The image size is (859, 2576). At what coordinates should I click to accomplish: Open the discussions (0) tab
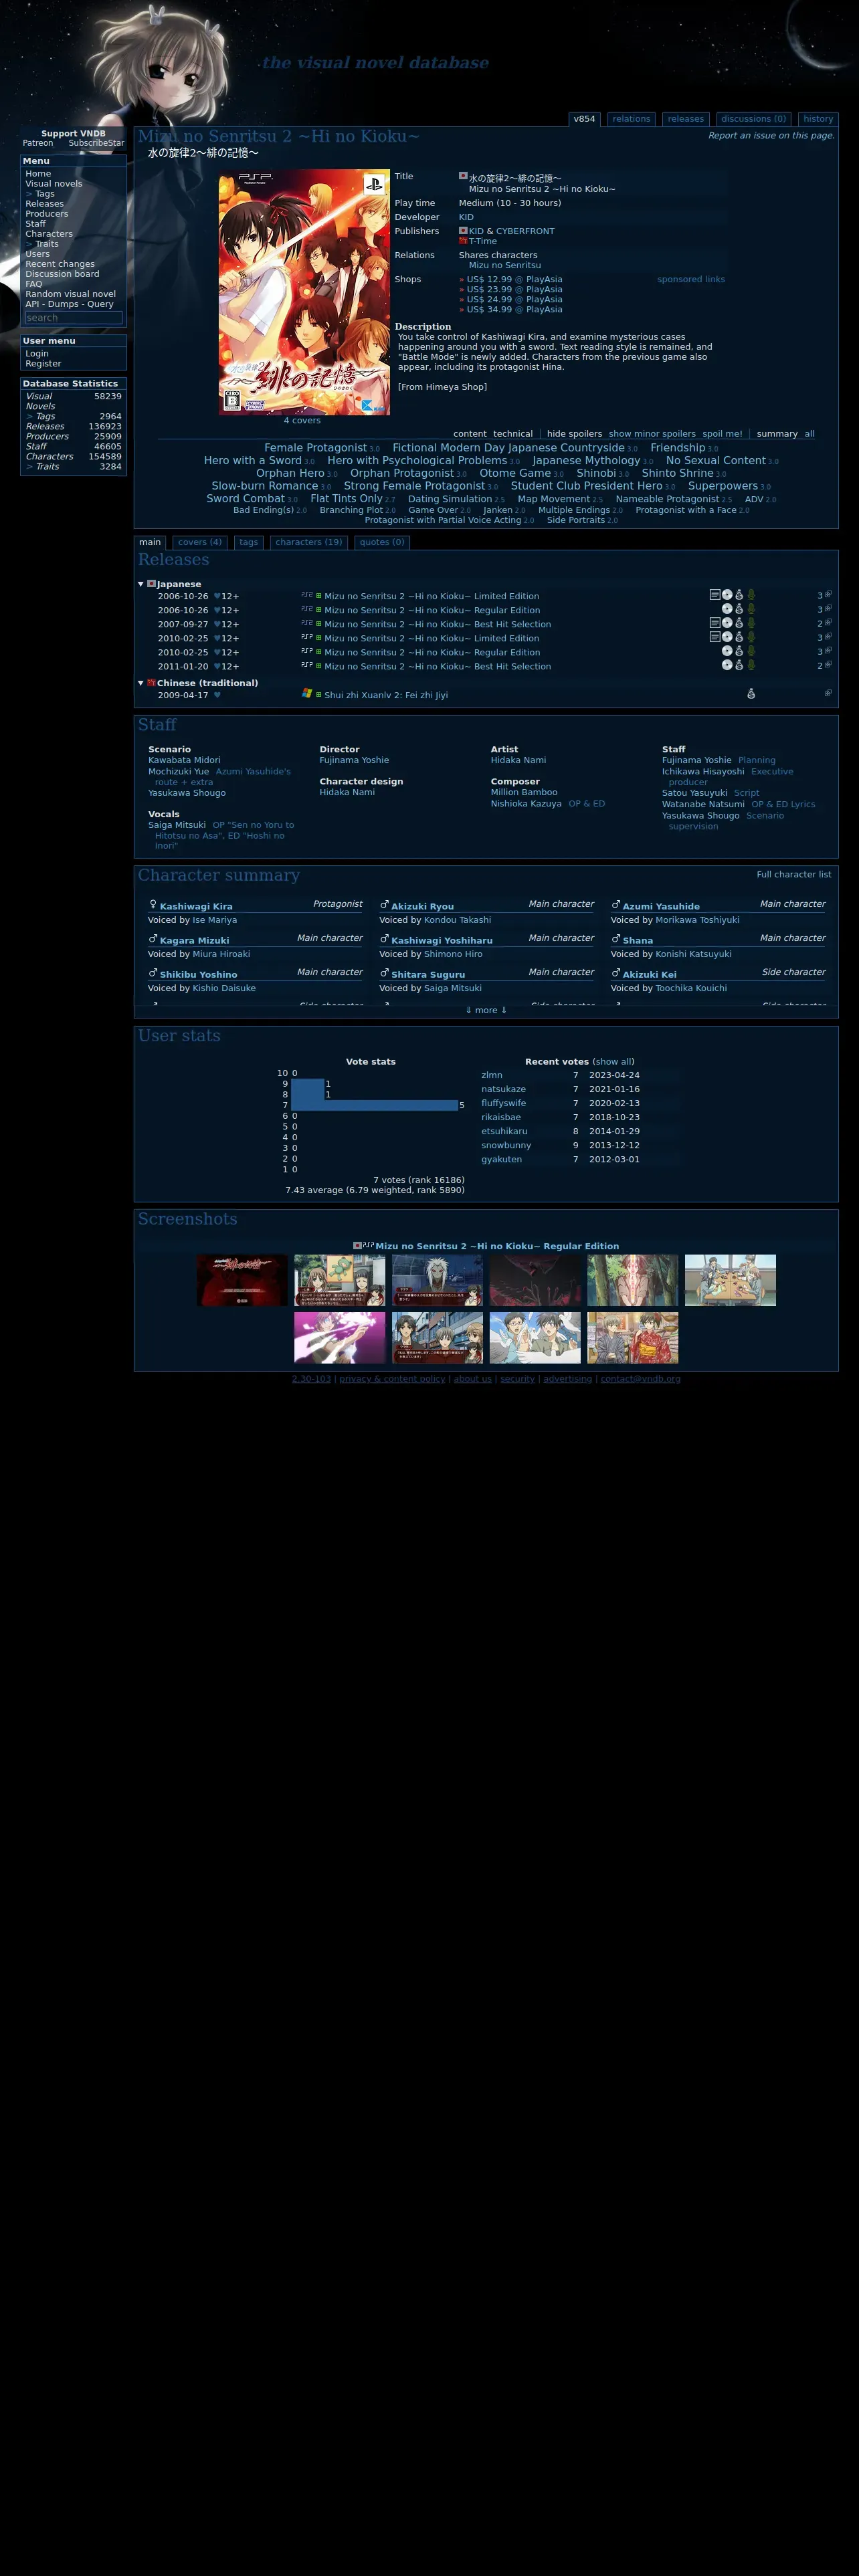point(753,119)
